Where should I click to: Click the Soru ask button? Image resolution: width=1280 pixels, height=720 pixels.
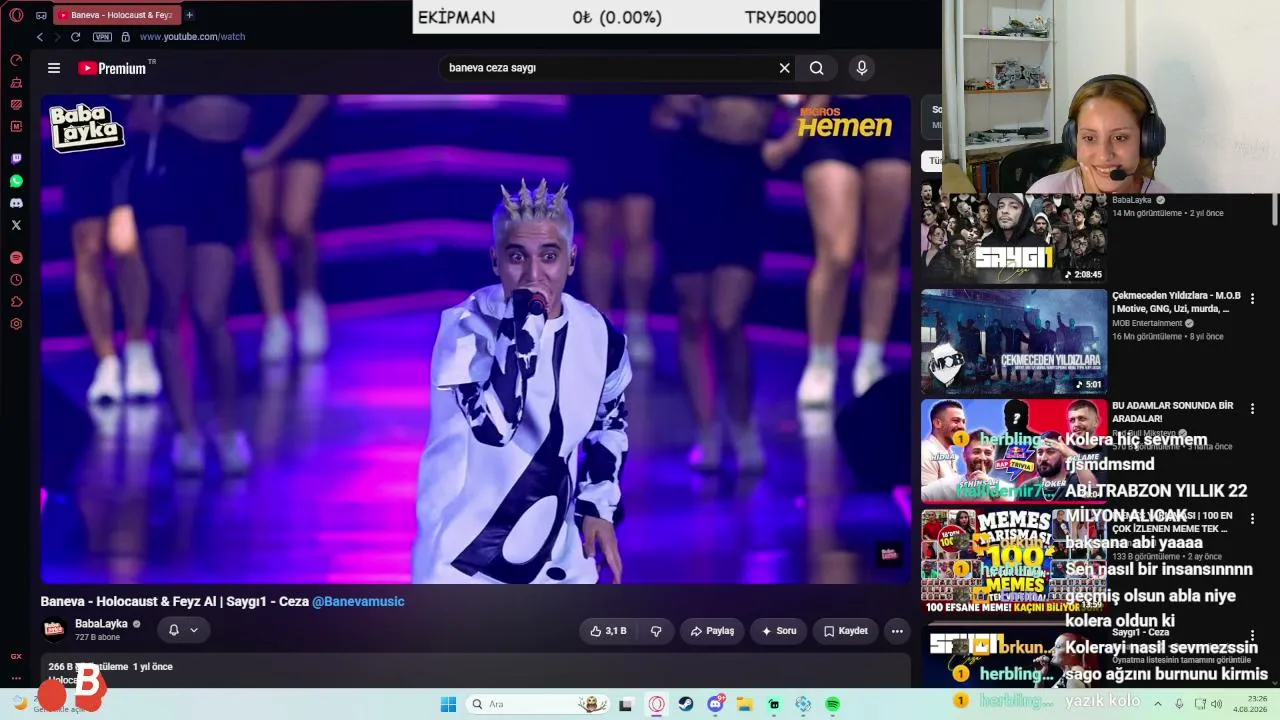pos(779,631)
